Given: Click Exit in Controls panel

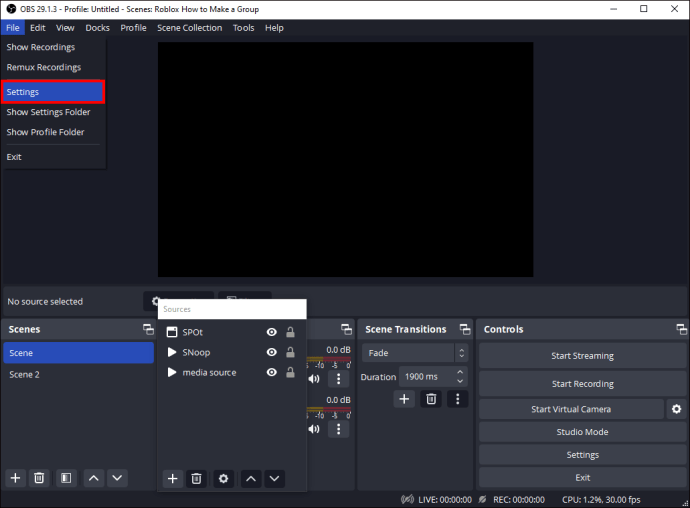Looking at the screenshot, I should click(583, 478).
